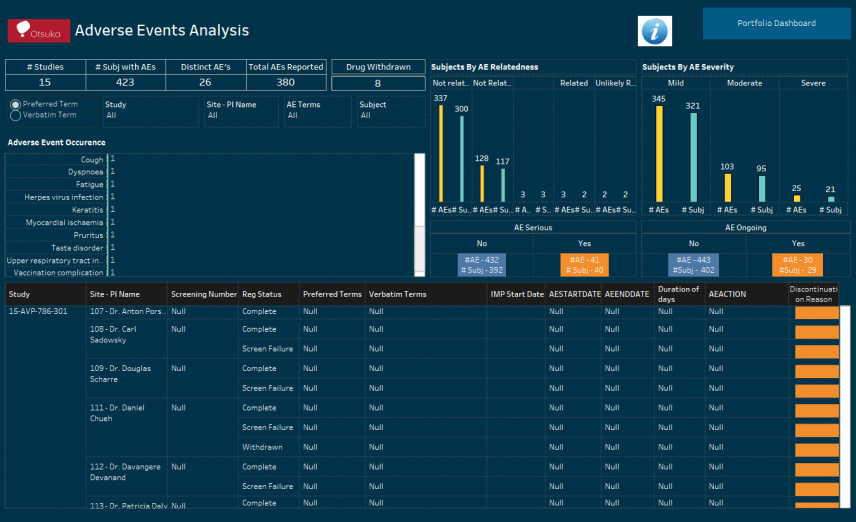Click the yellow bar labeled 128

point(482,183)
